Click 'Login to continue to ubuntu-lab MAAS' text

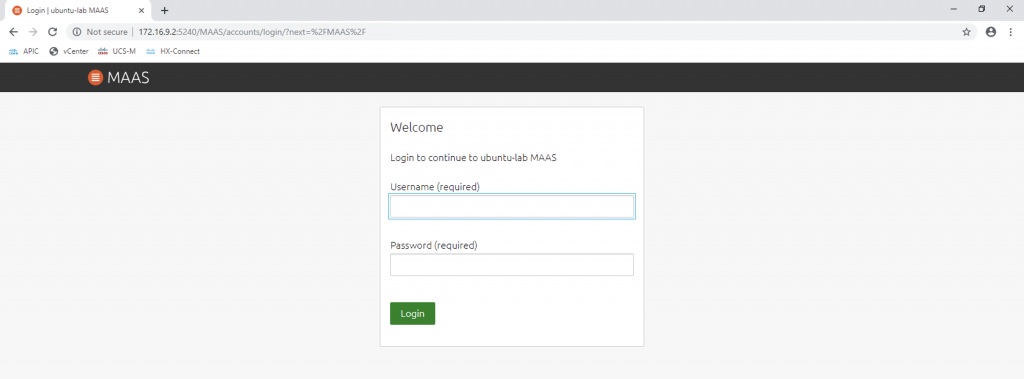473,157
